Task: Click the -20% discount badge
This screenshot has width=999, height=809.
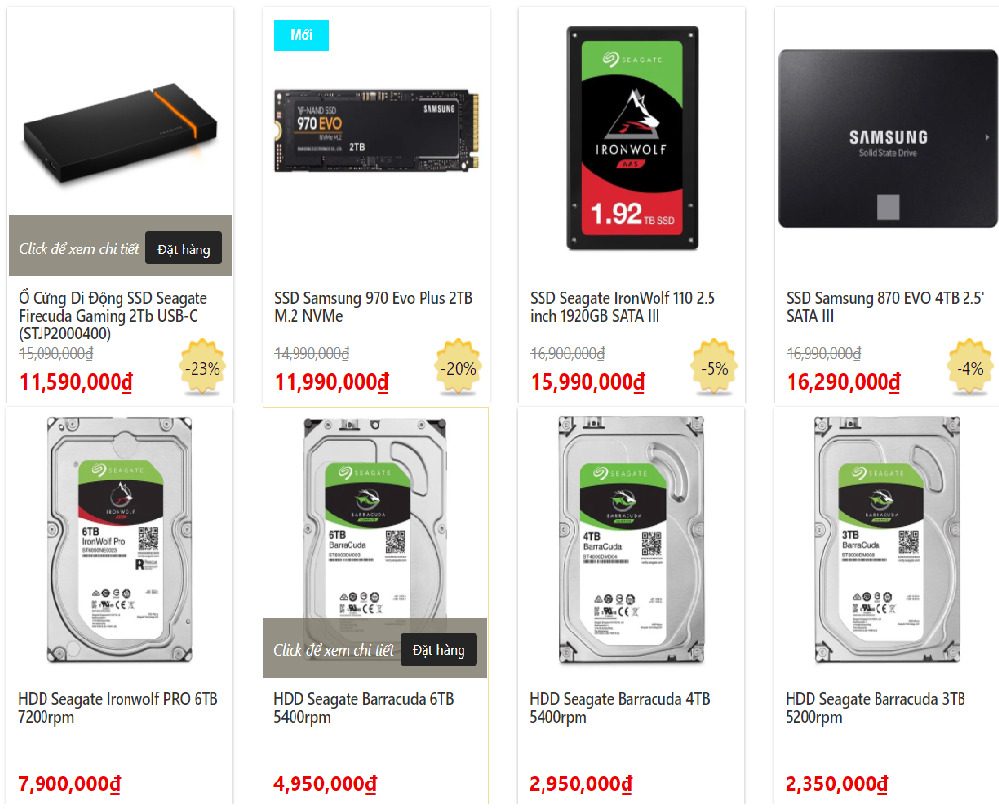Action: (458, 368)
